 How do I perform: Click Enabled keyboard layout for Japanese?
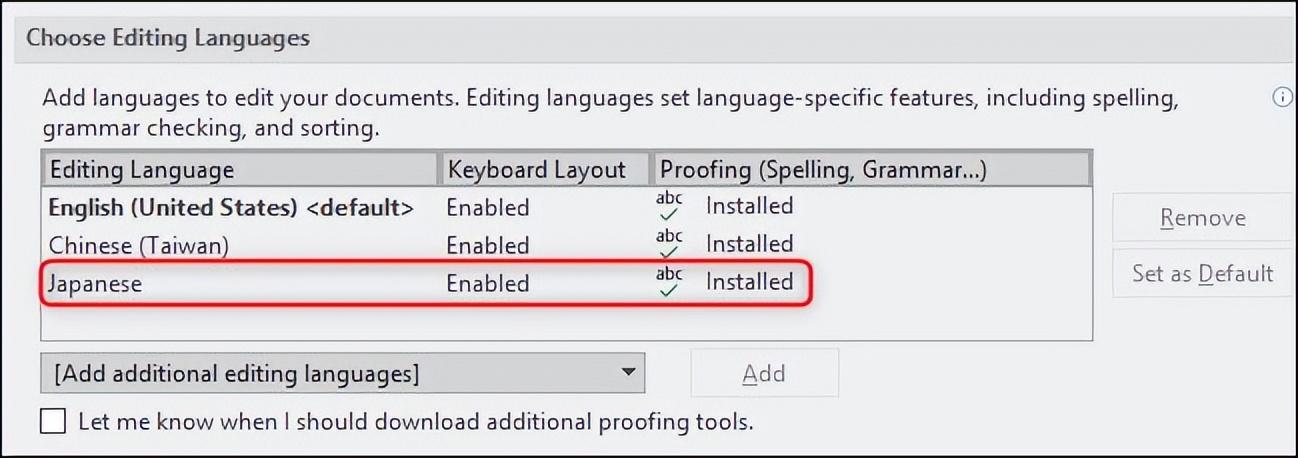click(x=488, y=283)
